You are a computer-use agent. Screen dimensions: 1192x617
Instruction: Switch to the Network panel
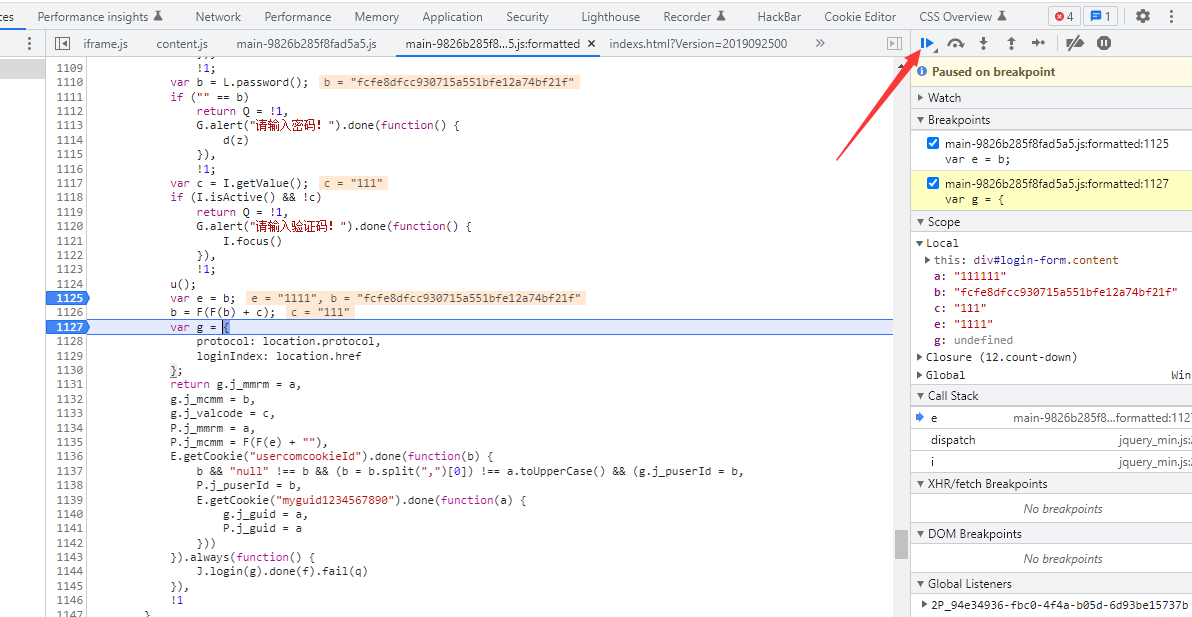tap(218, 16)
